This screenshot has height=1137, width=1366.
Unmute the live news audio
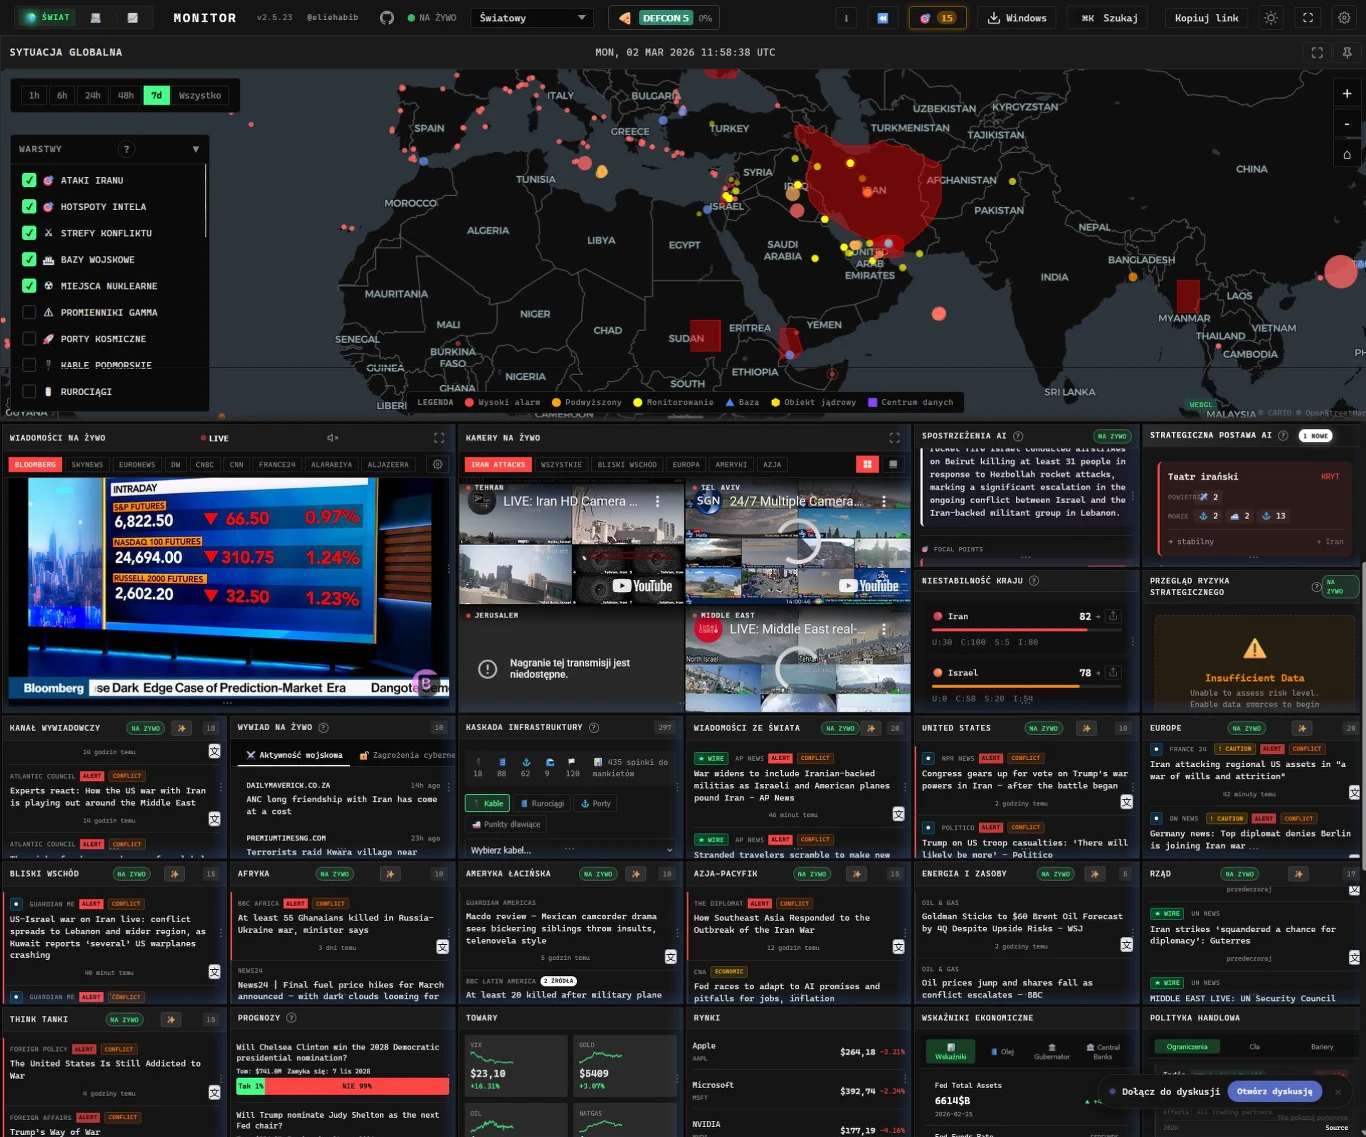tap(332, 438)
